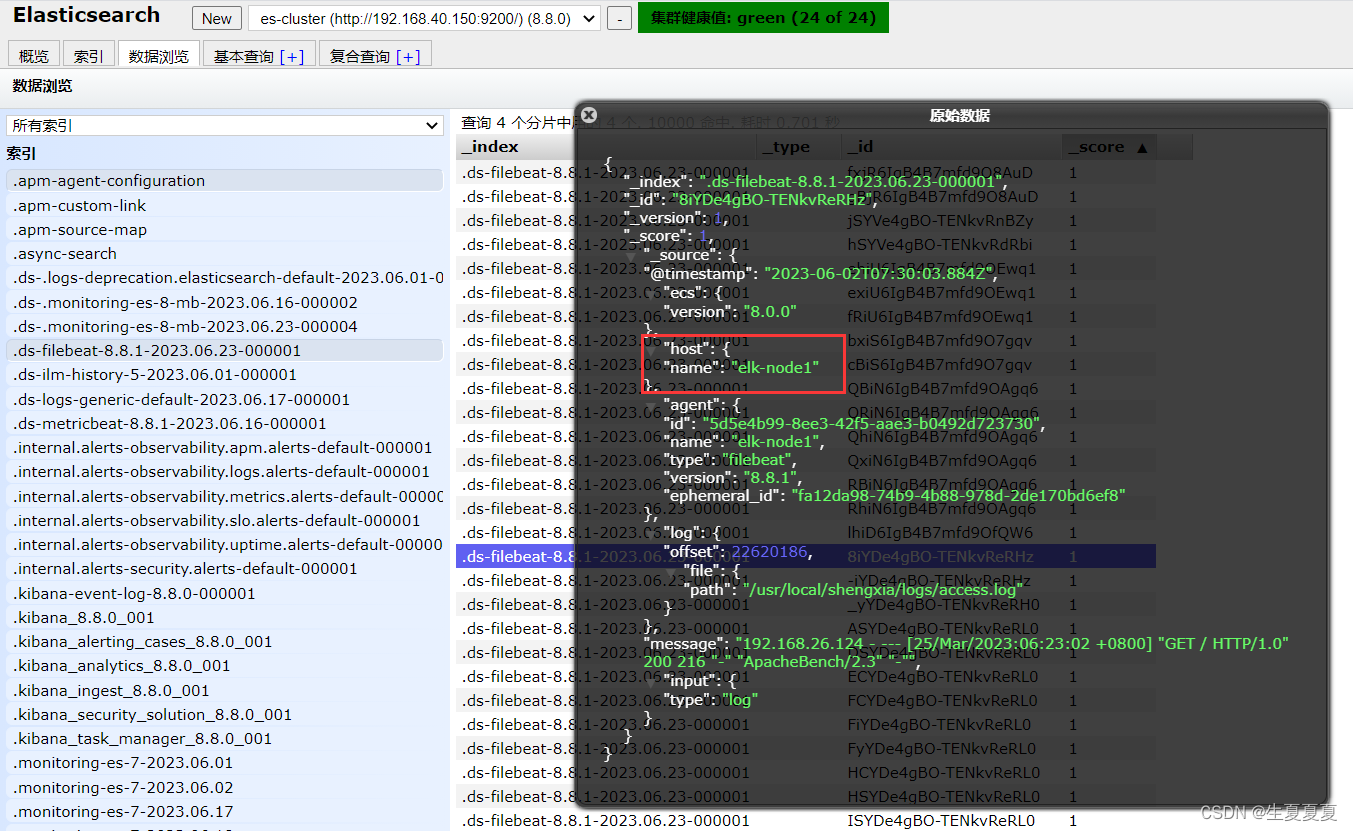
Task: Add new 复合查询 tab with [+]
Action: (x=408, y=57)
